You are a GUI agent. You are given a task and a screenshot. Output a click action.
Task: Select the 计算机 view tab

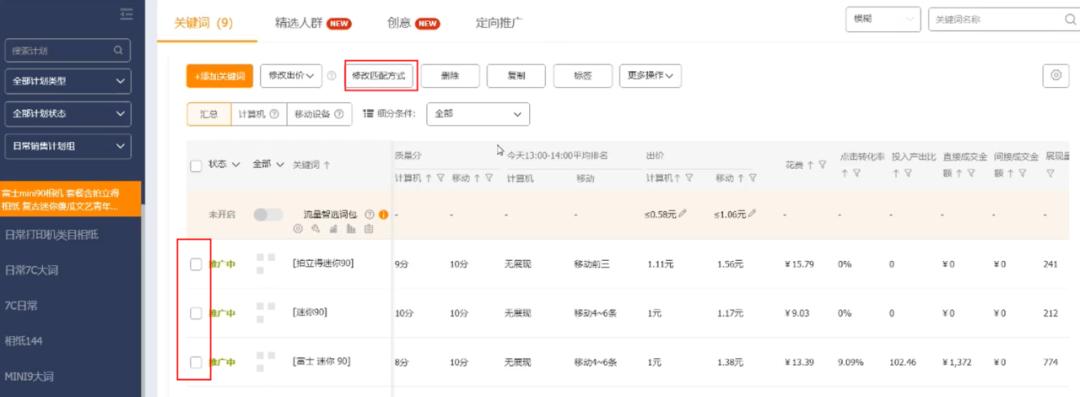pyautogui.click(x=258, y=114)
